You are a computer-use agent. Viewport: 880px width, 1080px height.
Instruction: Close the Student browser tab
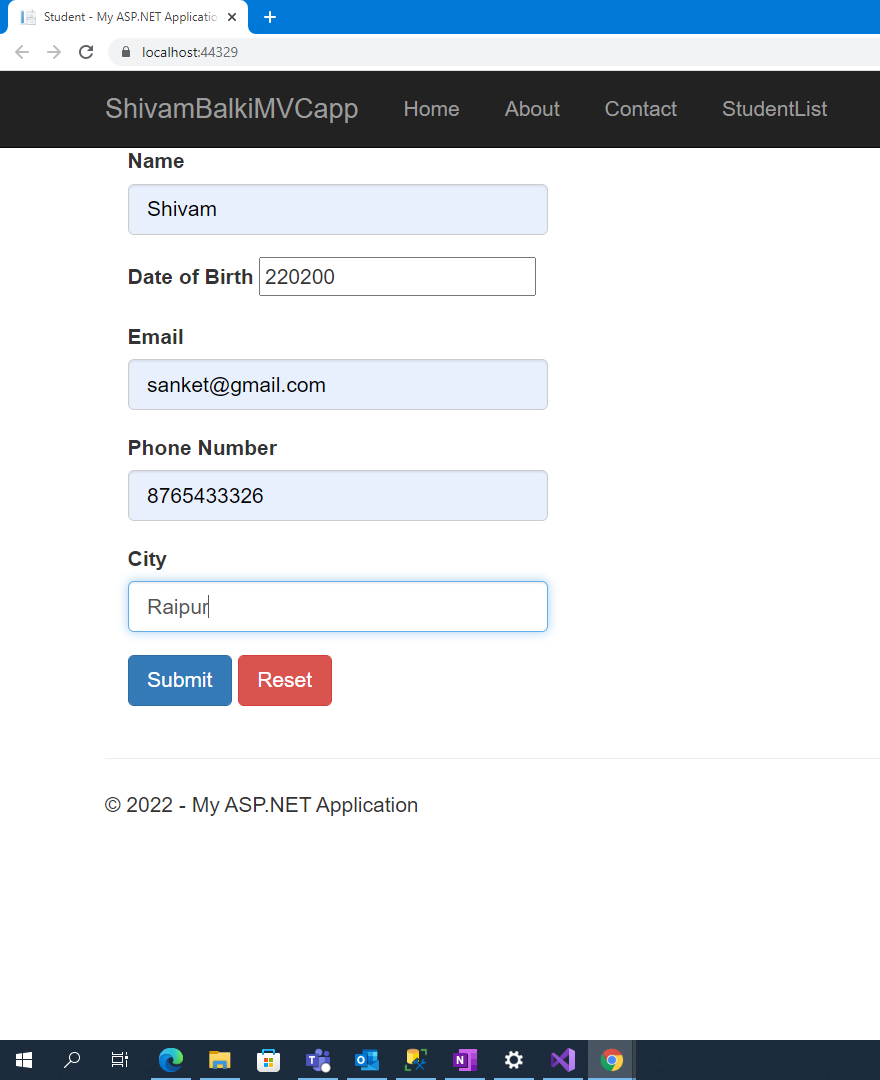[x=232, y=17]
